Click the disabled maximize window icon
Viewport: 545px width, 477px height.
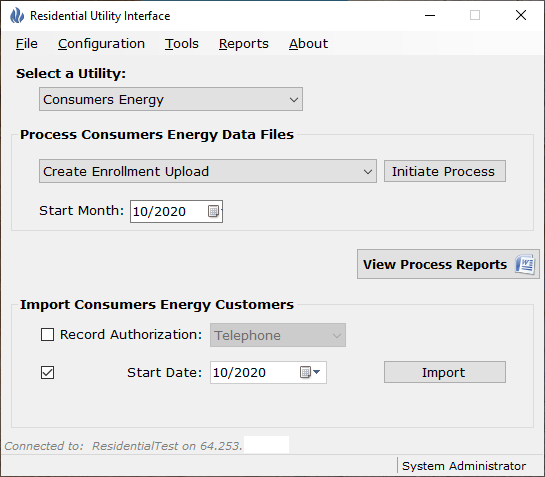475,15
